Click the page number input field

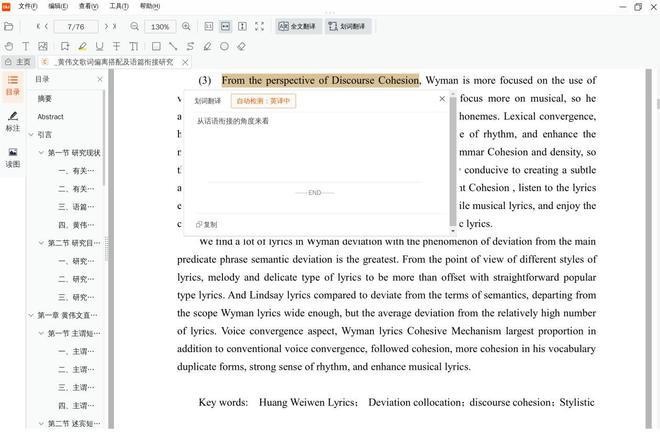coord(75,26)
